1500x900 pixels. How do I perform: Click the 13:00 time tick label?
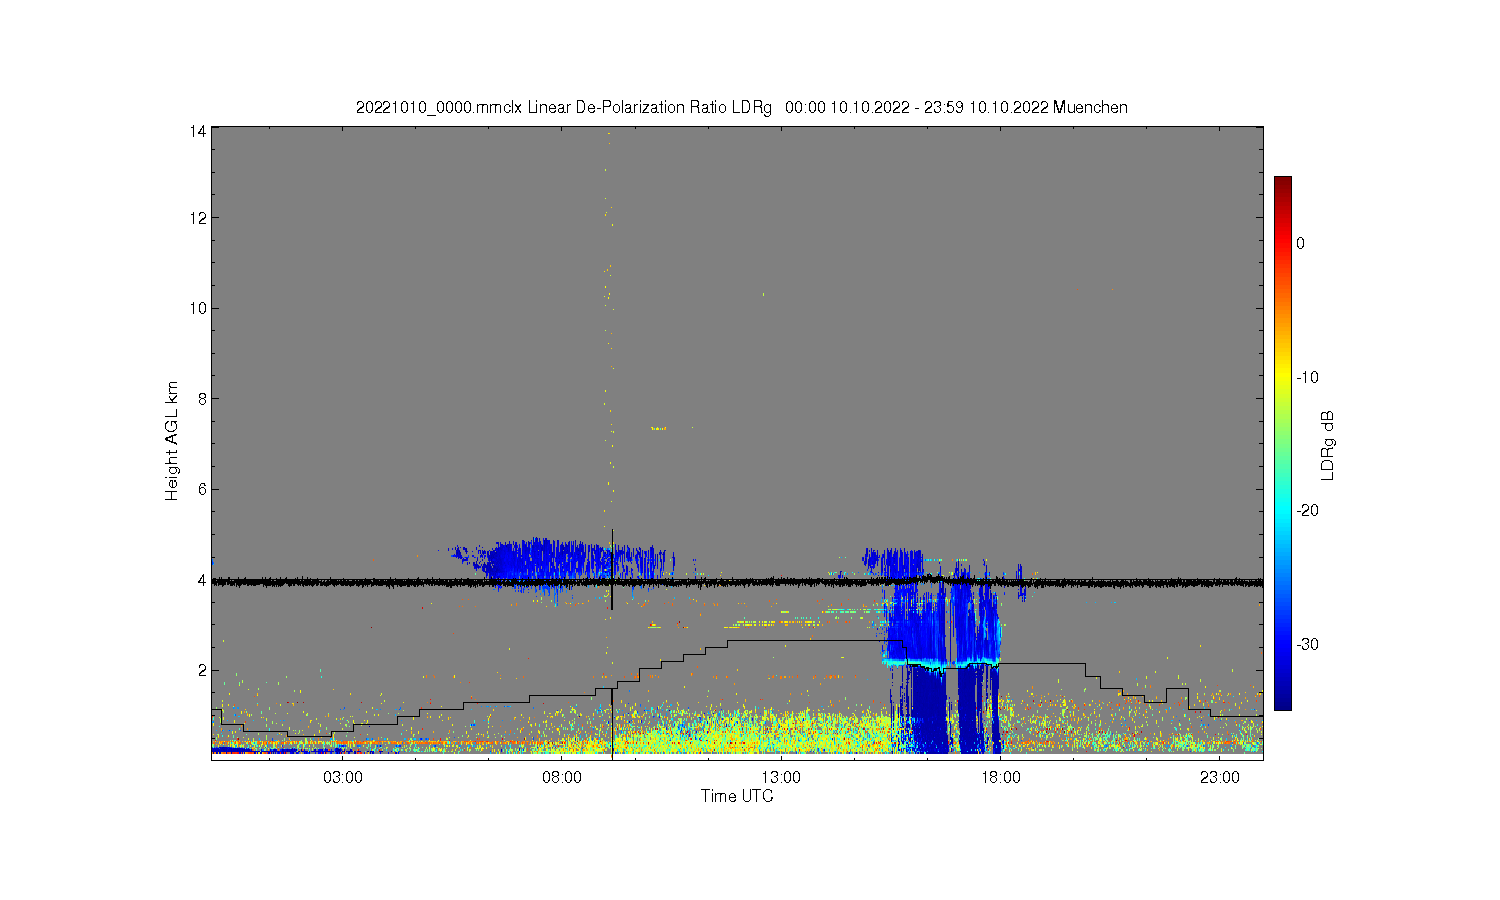(781, 777)
